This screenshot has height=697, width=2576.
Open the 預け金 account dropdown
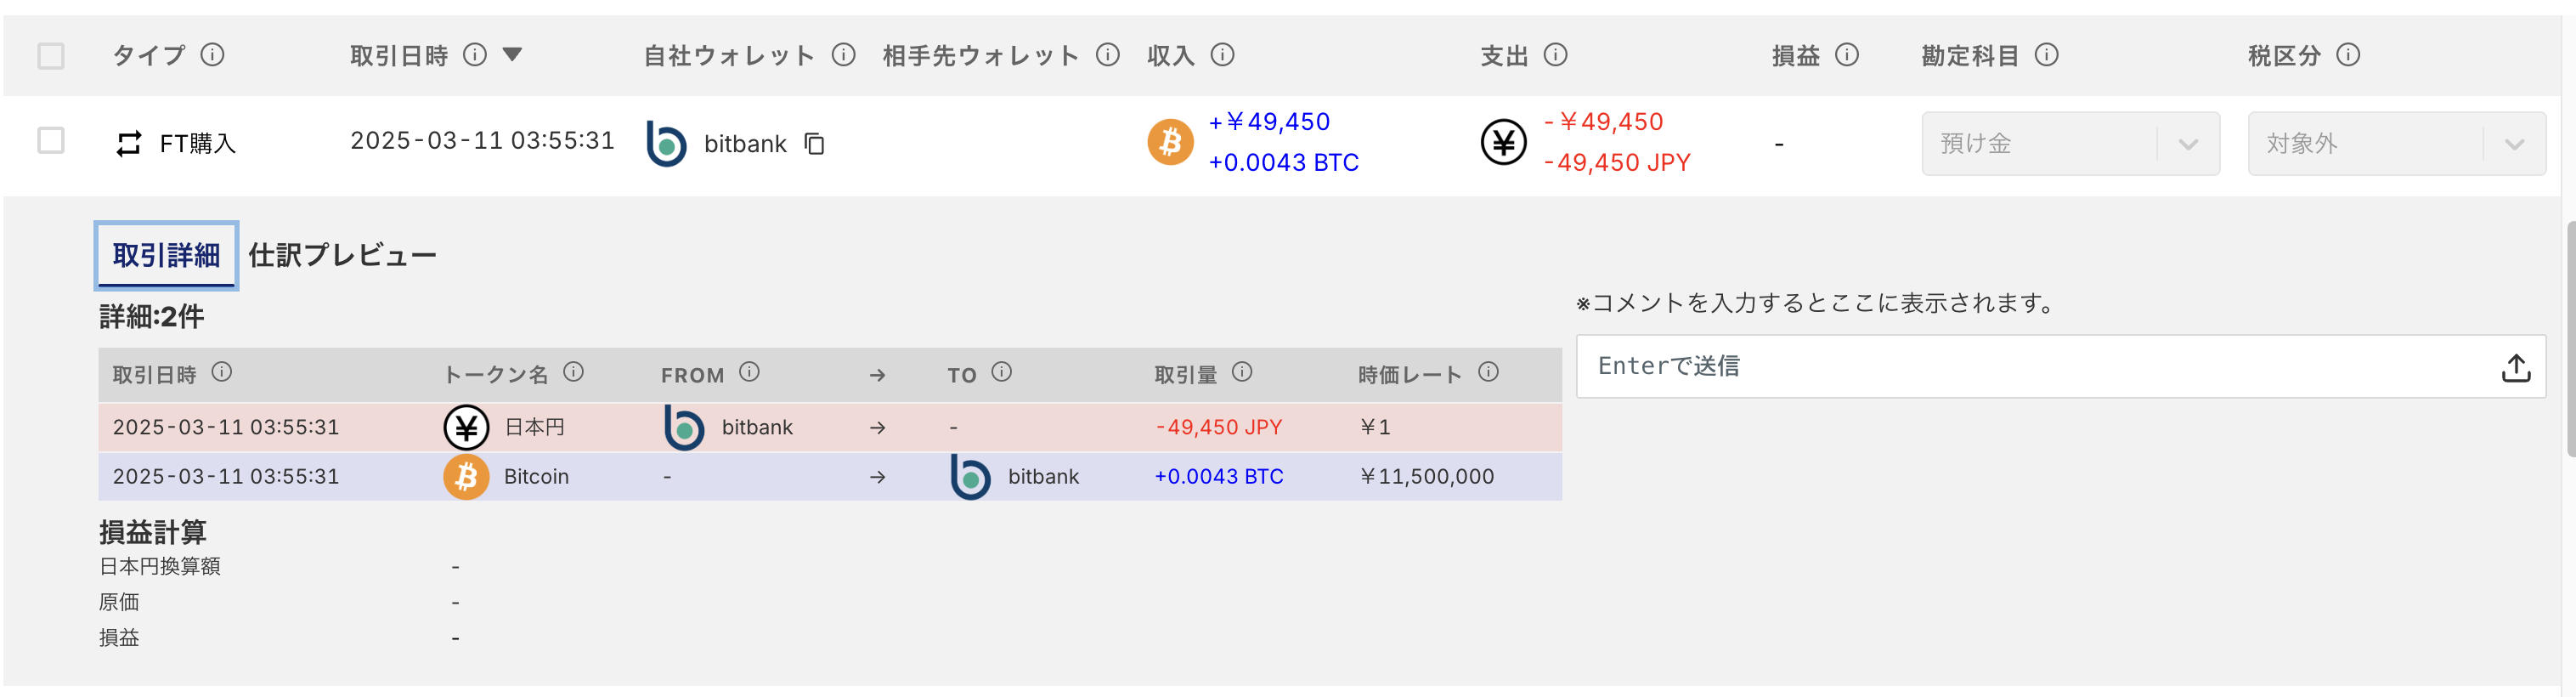[x=2069, y=144]
